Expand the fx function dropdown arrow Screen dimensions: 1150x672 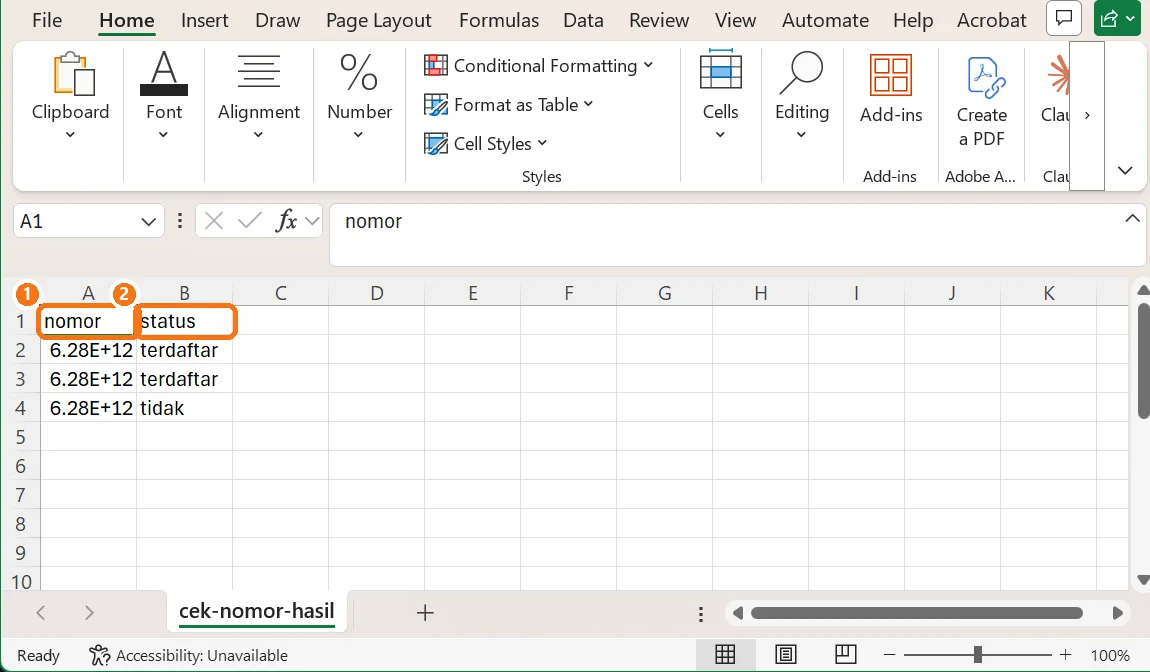[312, 221]
